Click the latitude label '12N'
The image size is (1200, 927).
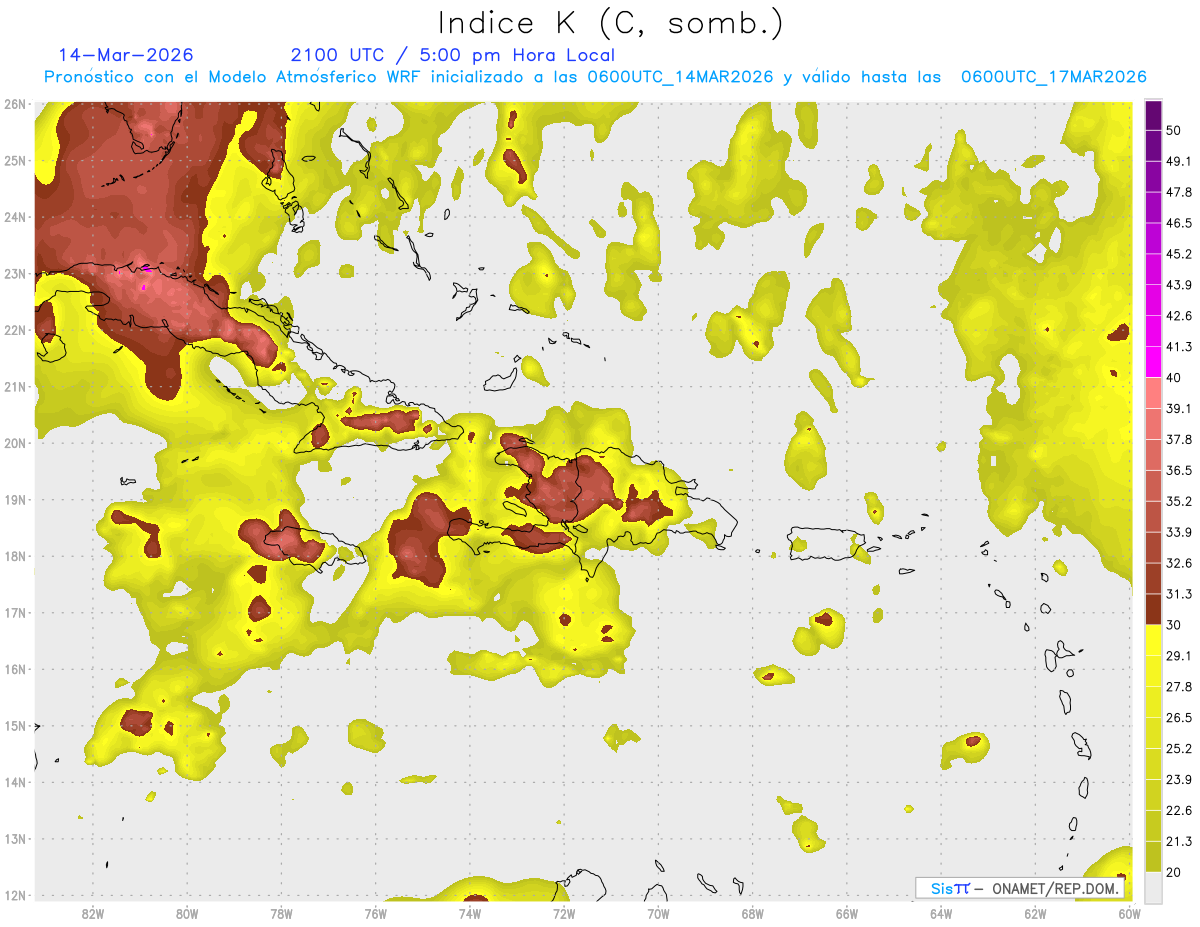point(15,896)
